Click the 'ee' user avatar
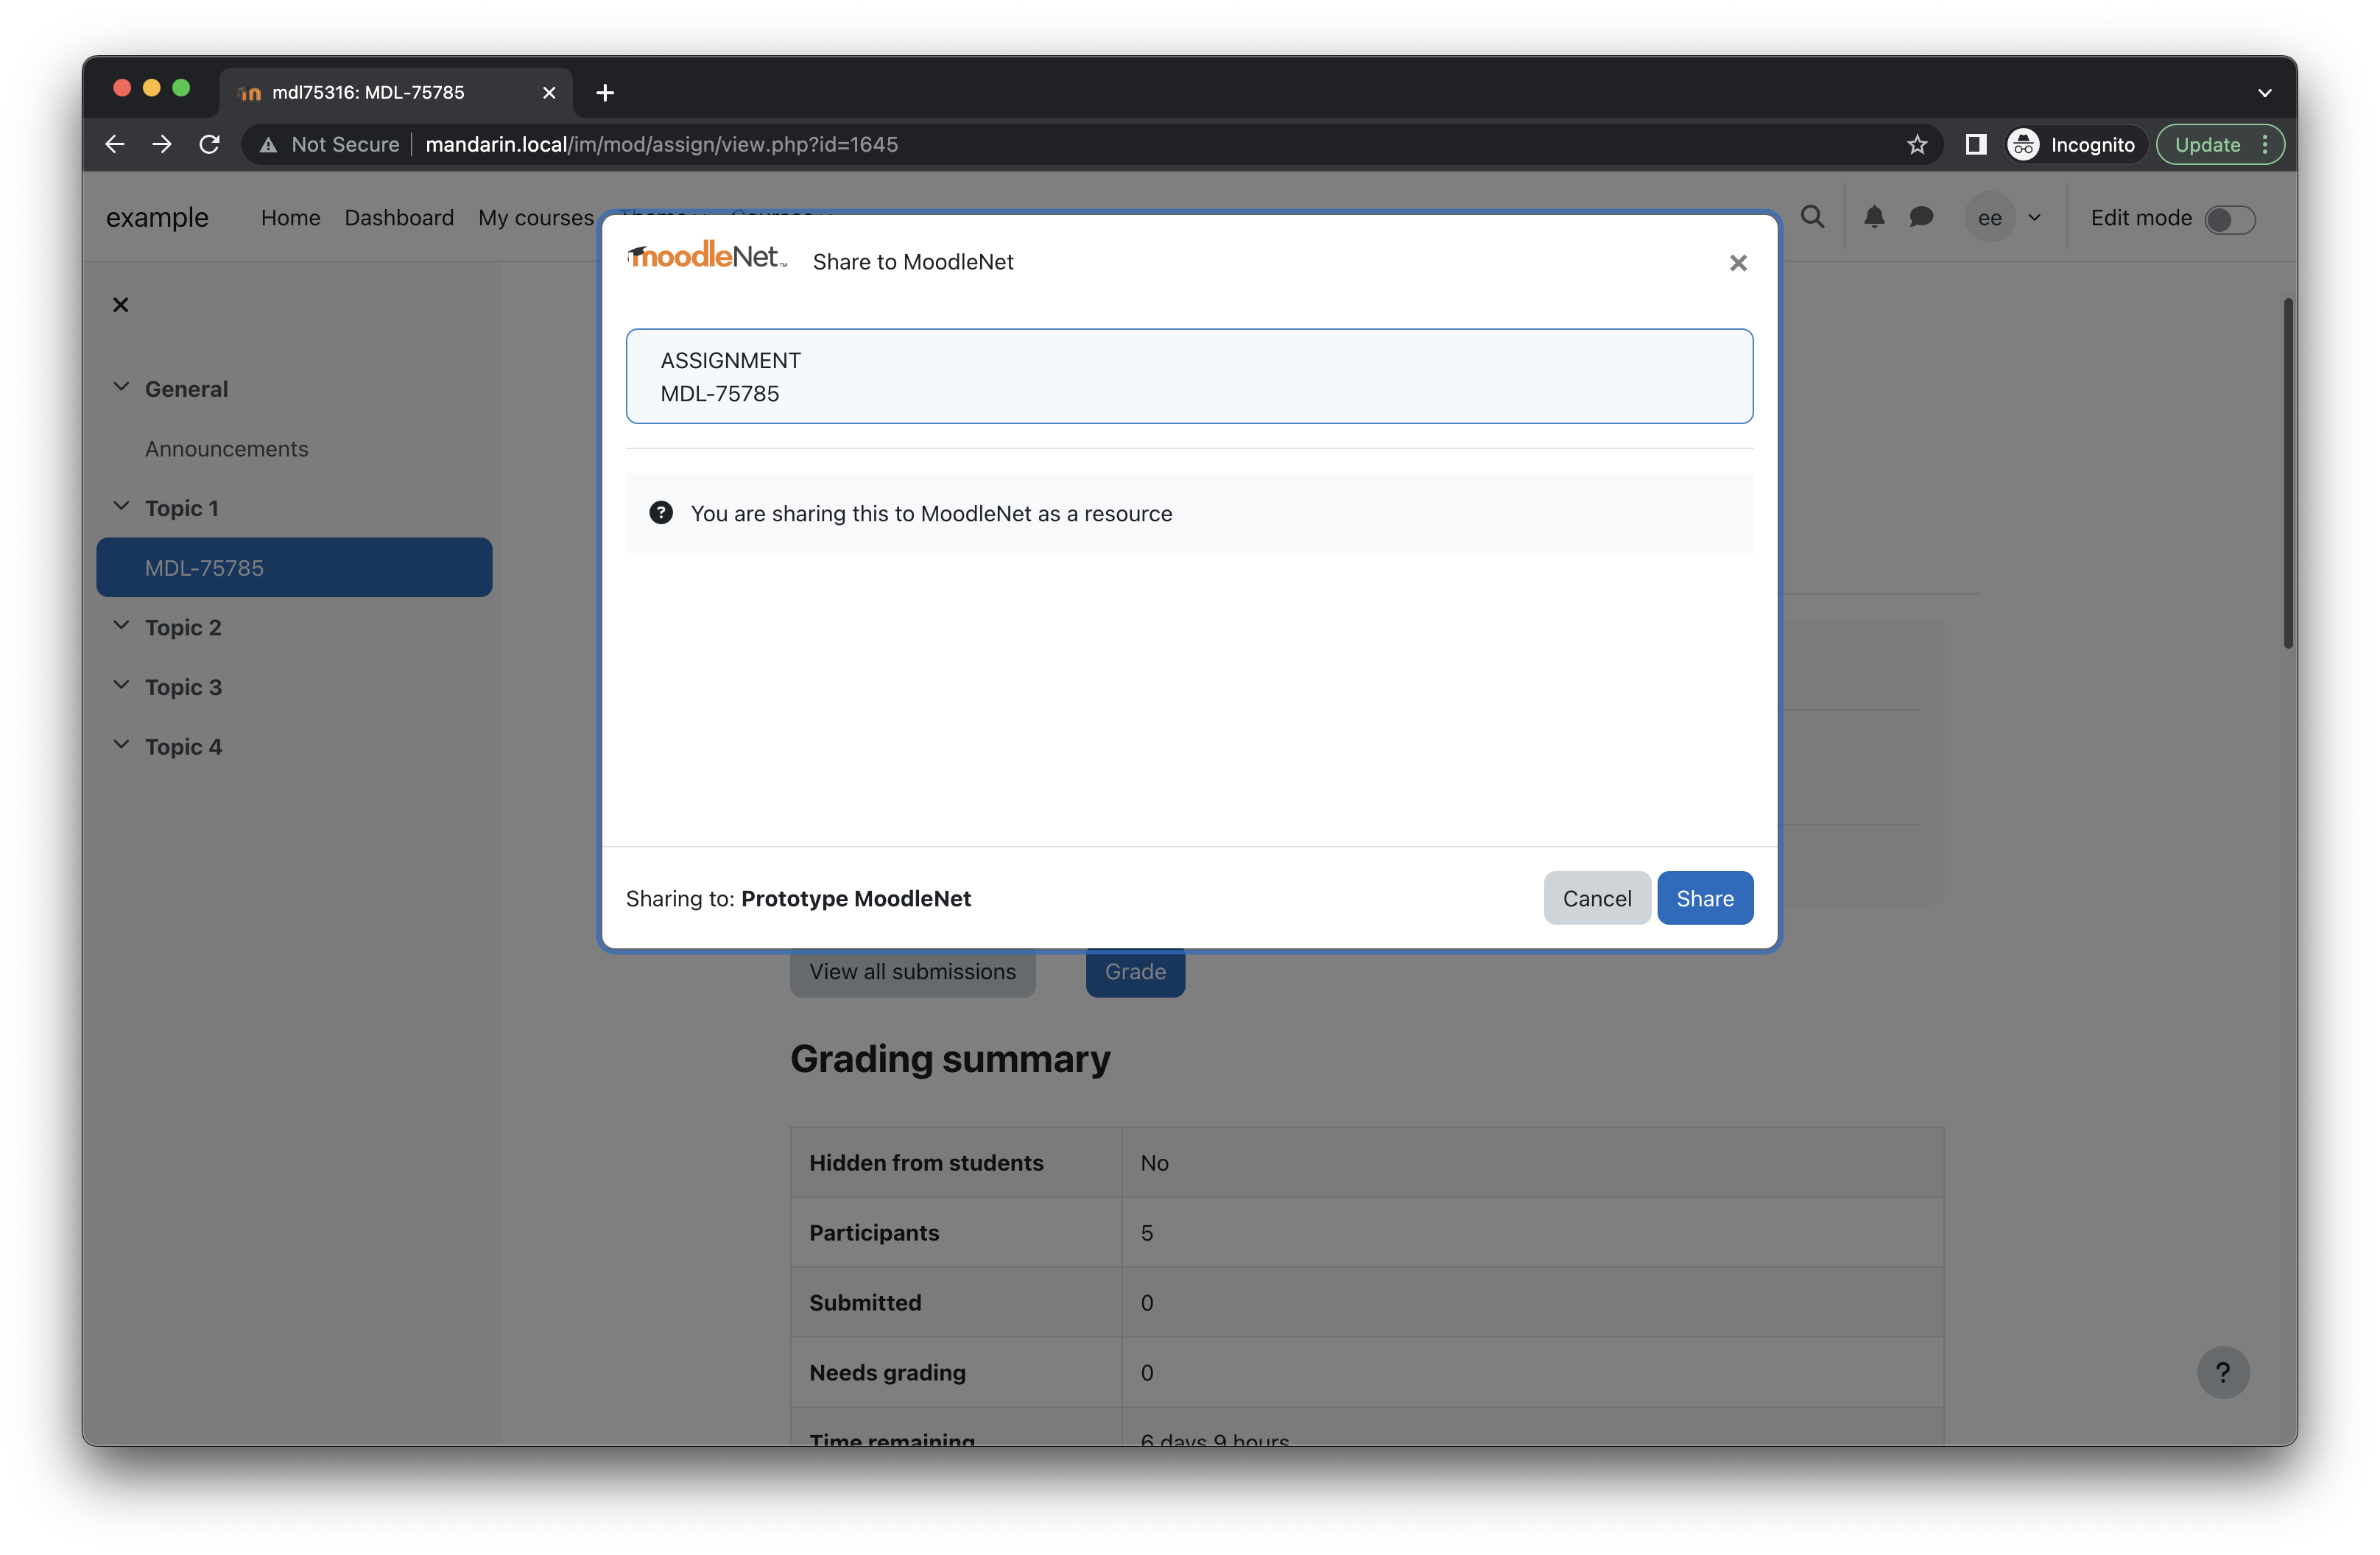2380x1555 pixels. tap(1990, 217)
